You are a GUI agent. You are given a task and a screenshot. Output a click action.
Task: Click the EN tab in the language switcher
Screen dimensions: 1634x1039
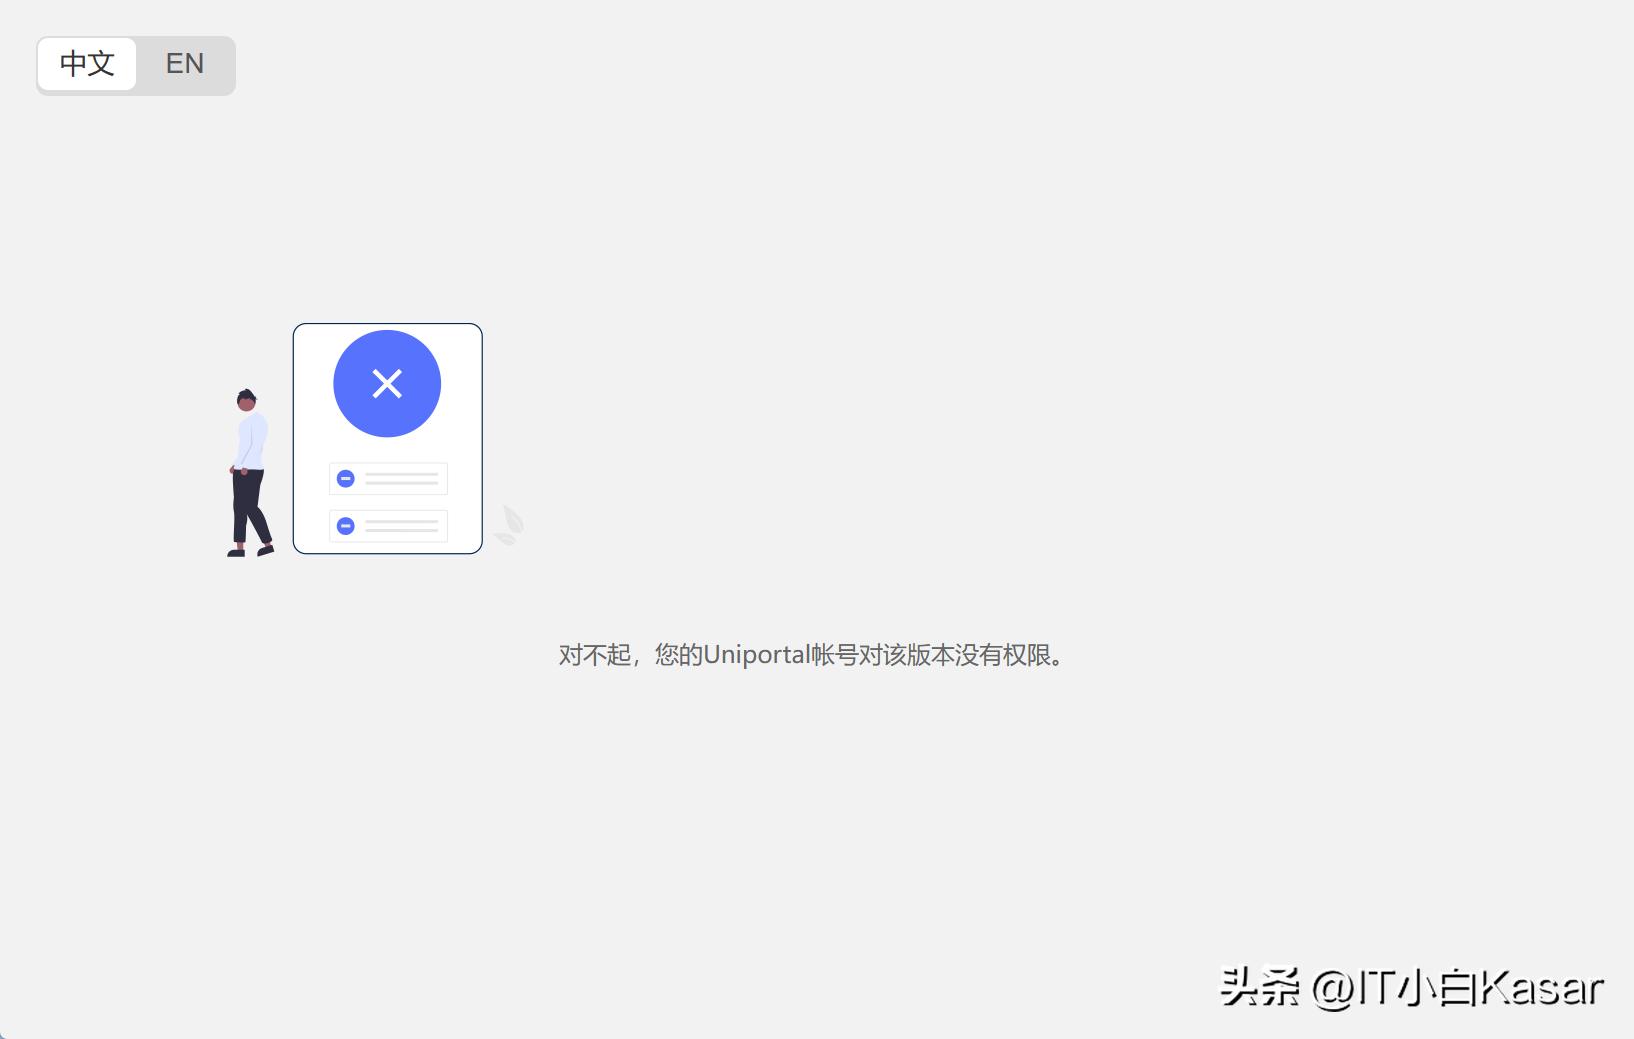point(183,64)
